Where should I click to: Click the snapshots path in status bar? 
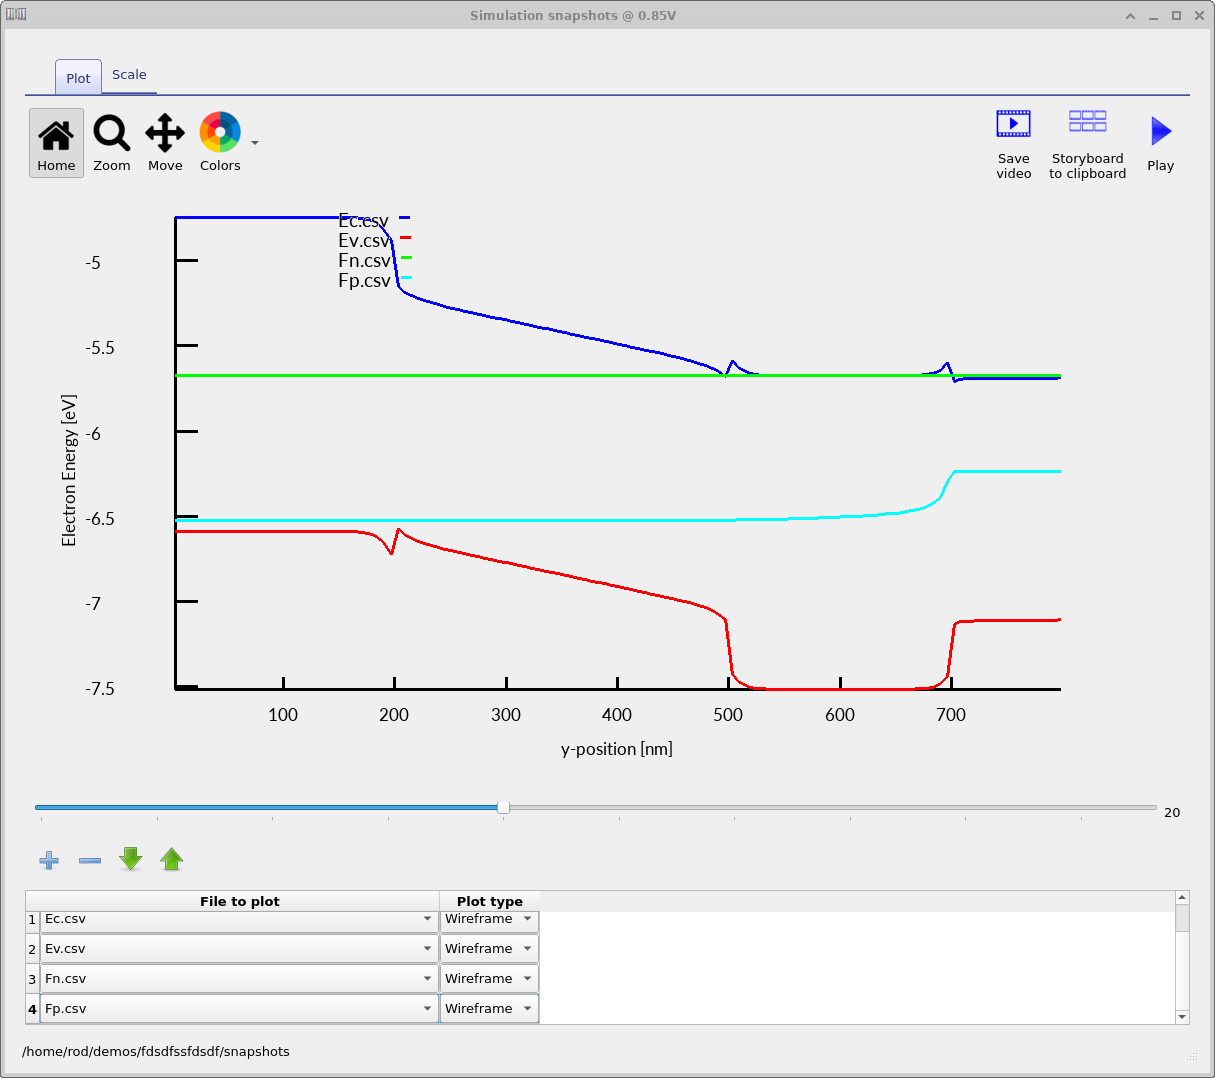pos(156,1052)
